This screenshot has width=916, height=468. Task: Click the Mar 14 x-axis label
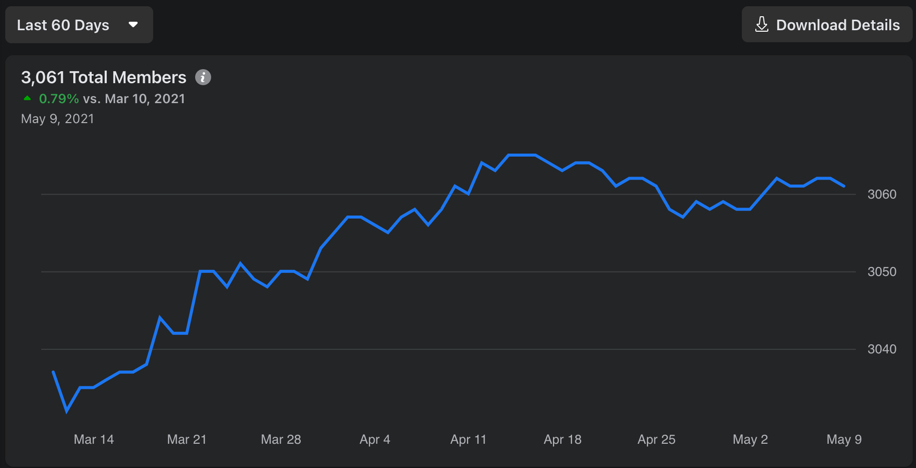click(x=93, y=440)
